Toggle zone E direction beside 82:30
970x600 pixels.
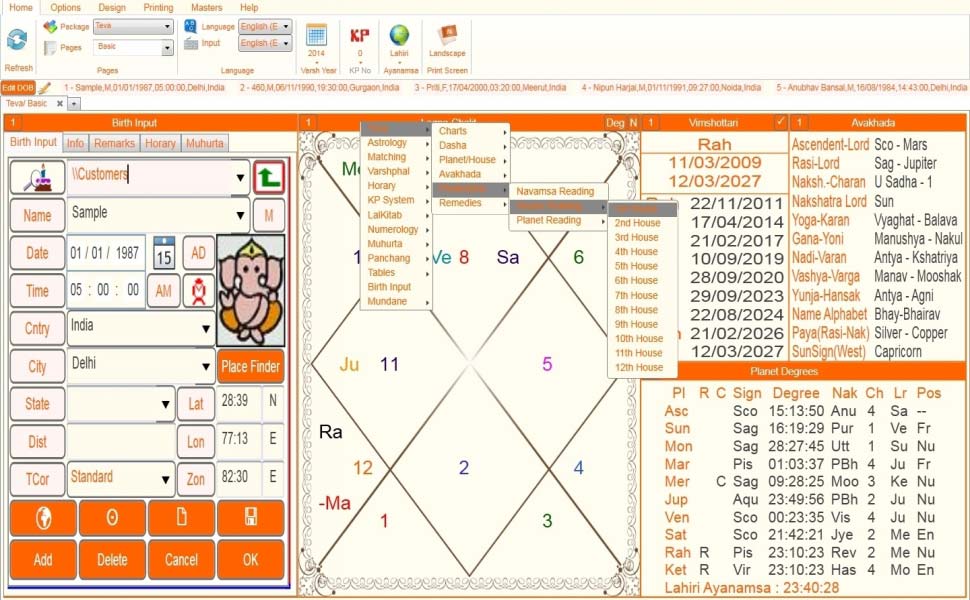[x=273, y=477]
